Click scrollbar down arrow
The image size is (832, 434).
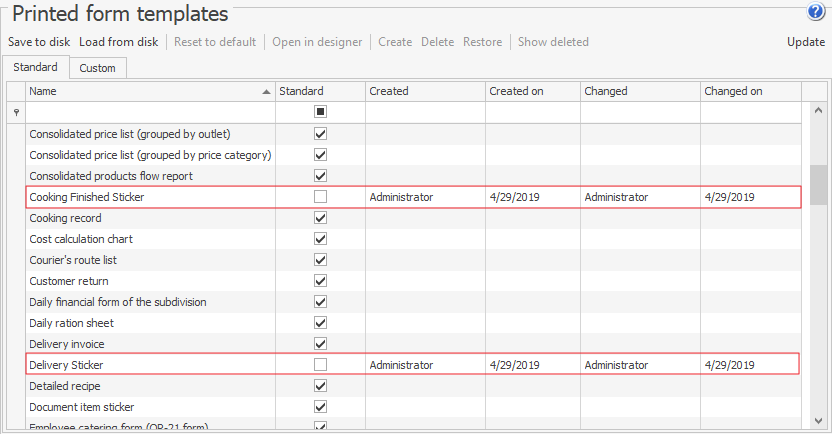(818, 421)
